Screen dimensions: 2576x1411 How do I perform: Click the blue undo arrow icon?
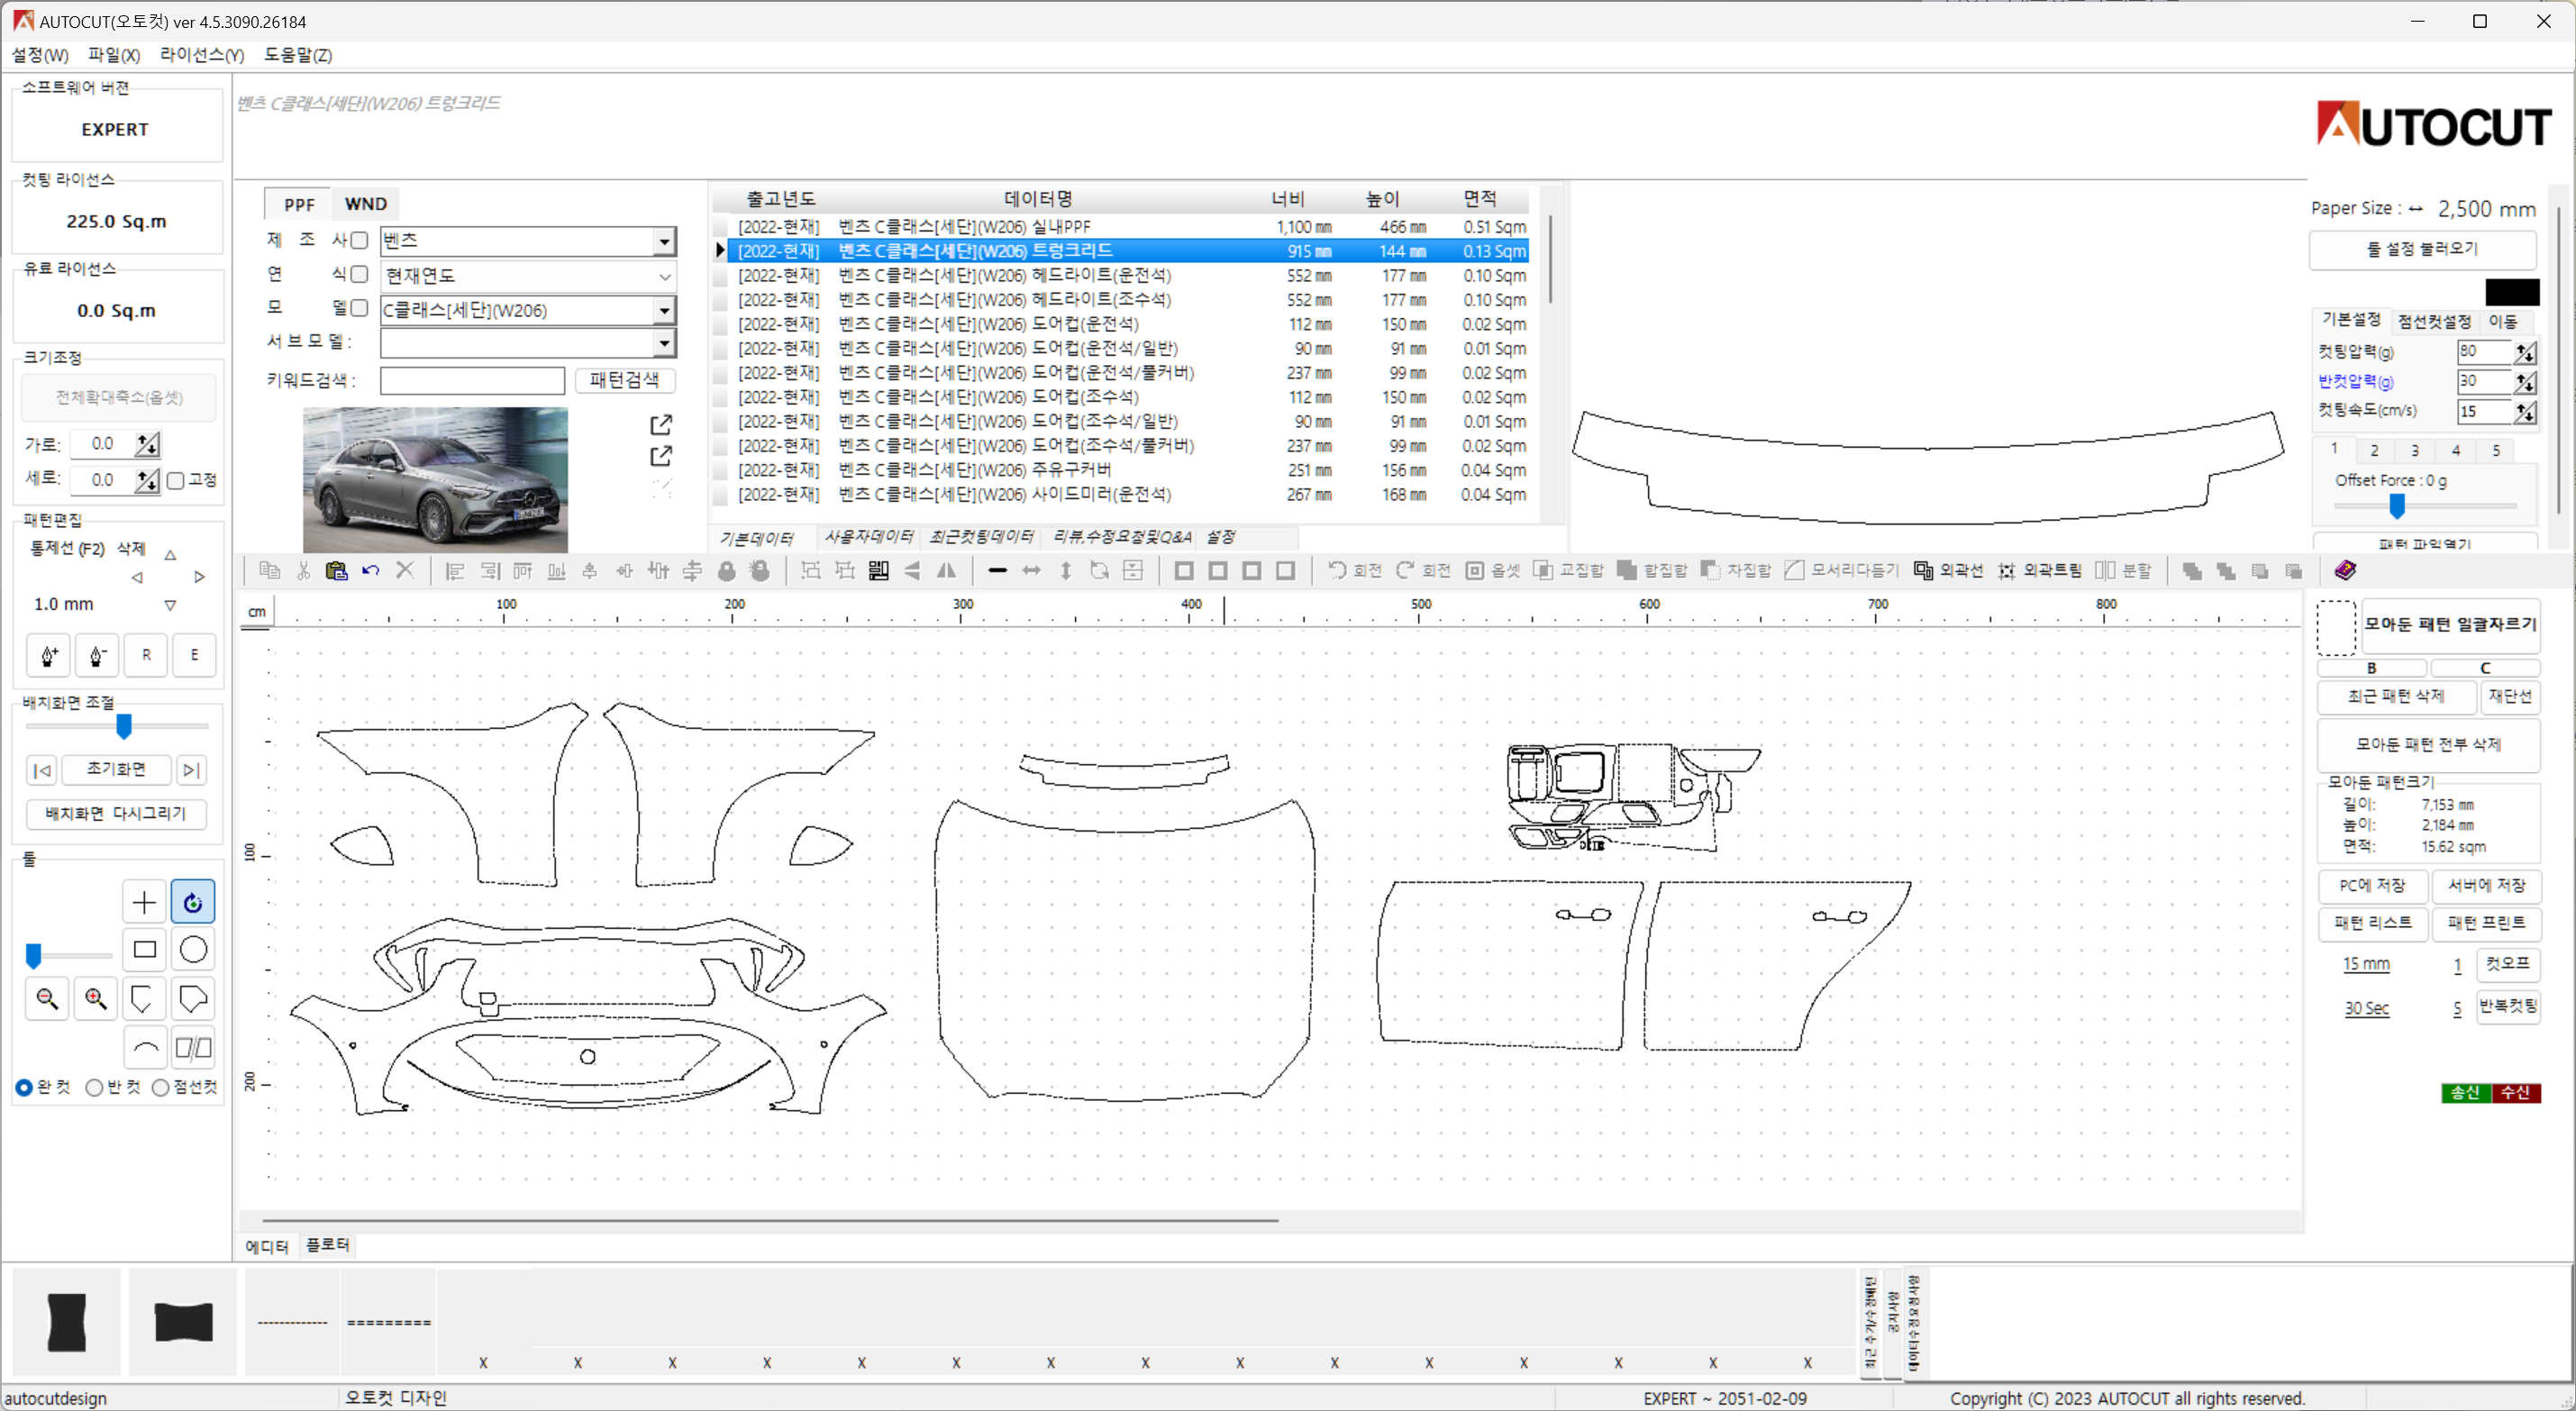click(371, 571)
